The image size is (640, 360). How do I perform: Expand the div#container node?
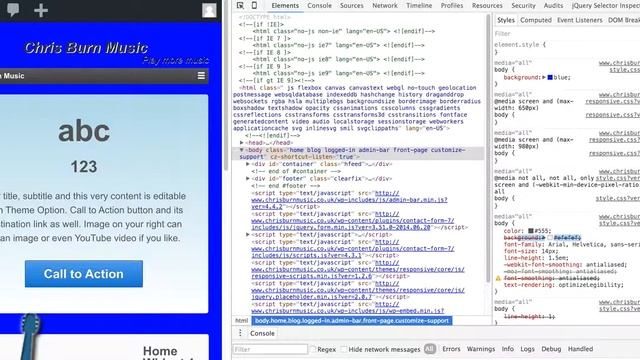tap(248, 164)
